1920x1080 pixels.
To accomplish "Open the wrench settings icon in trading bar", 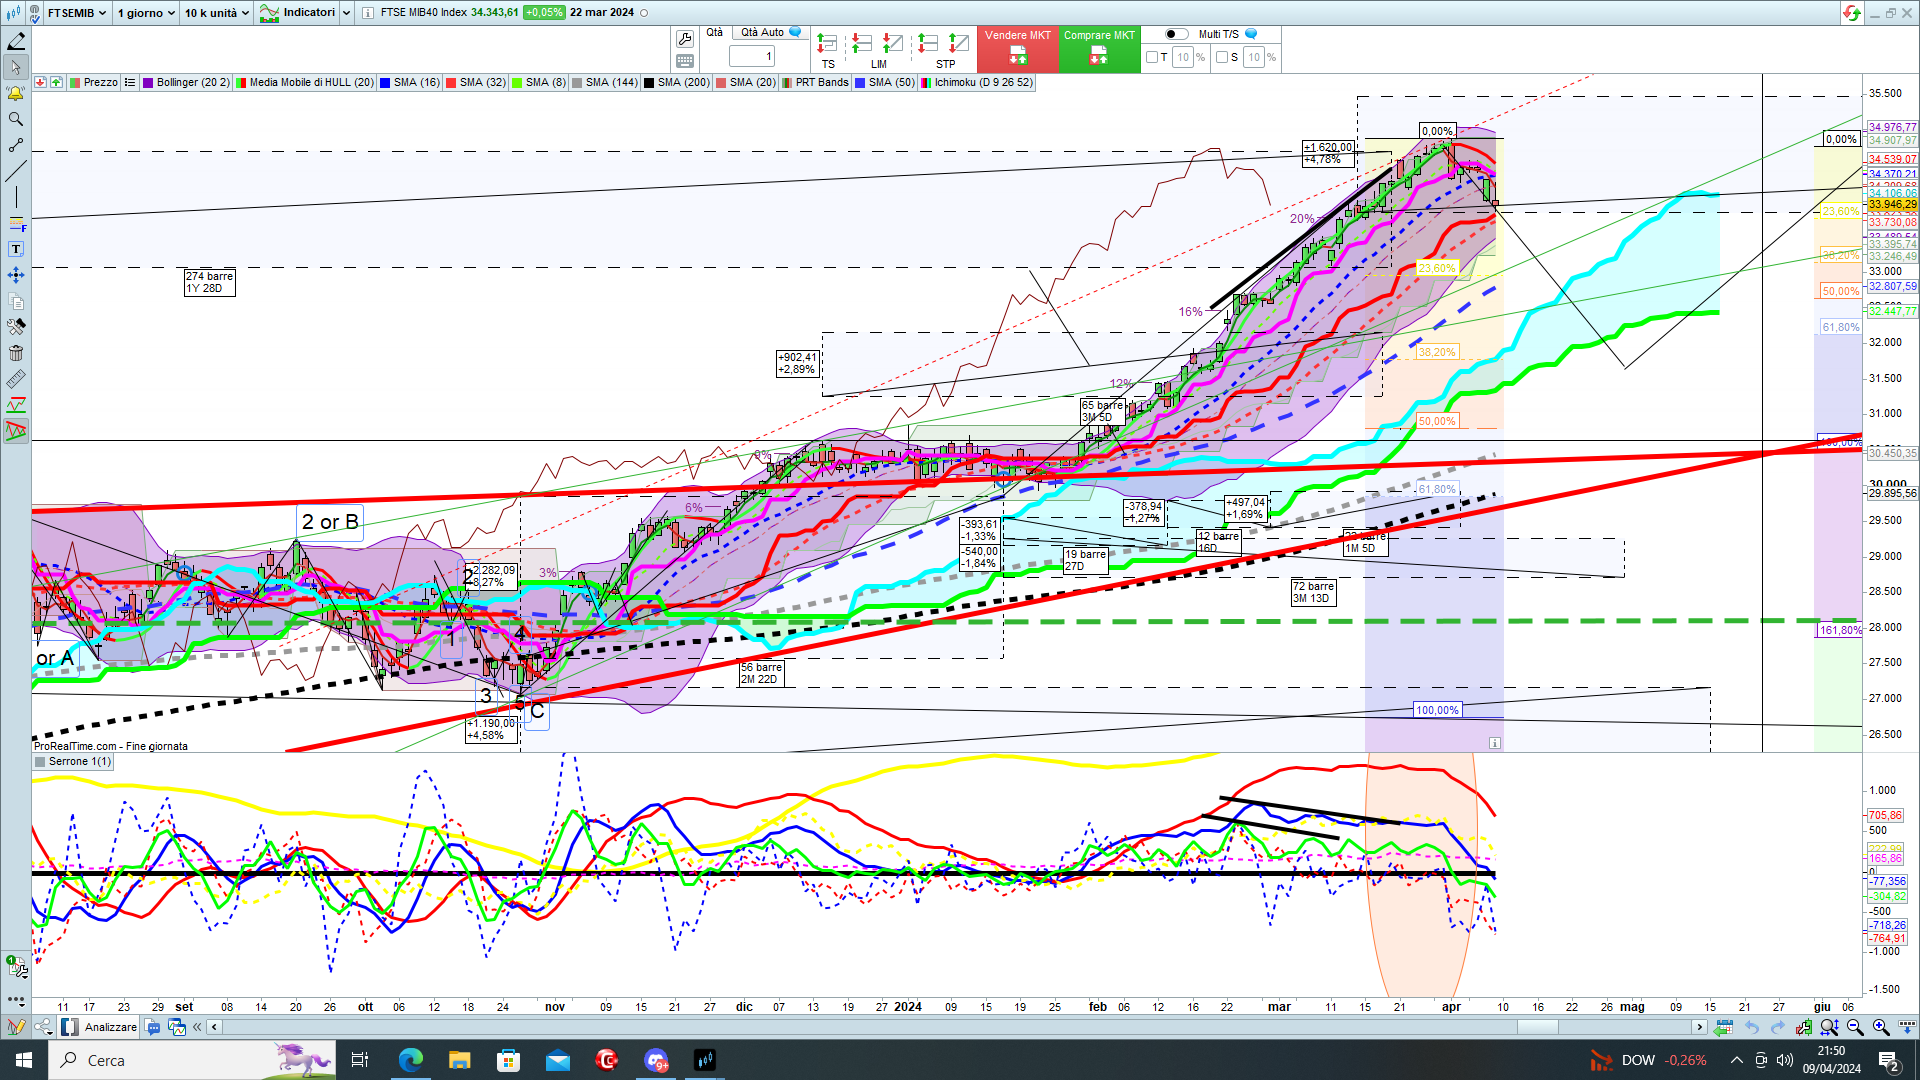I will pyautogui.click(x=685, y=39).
